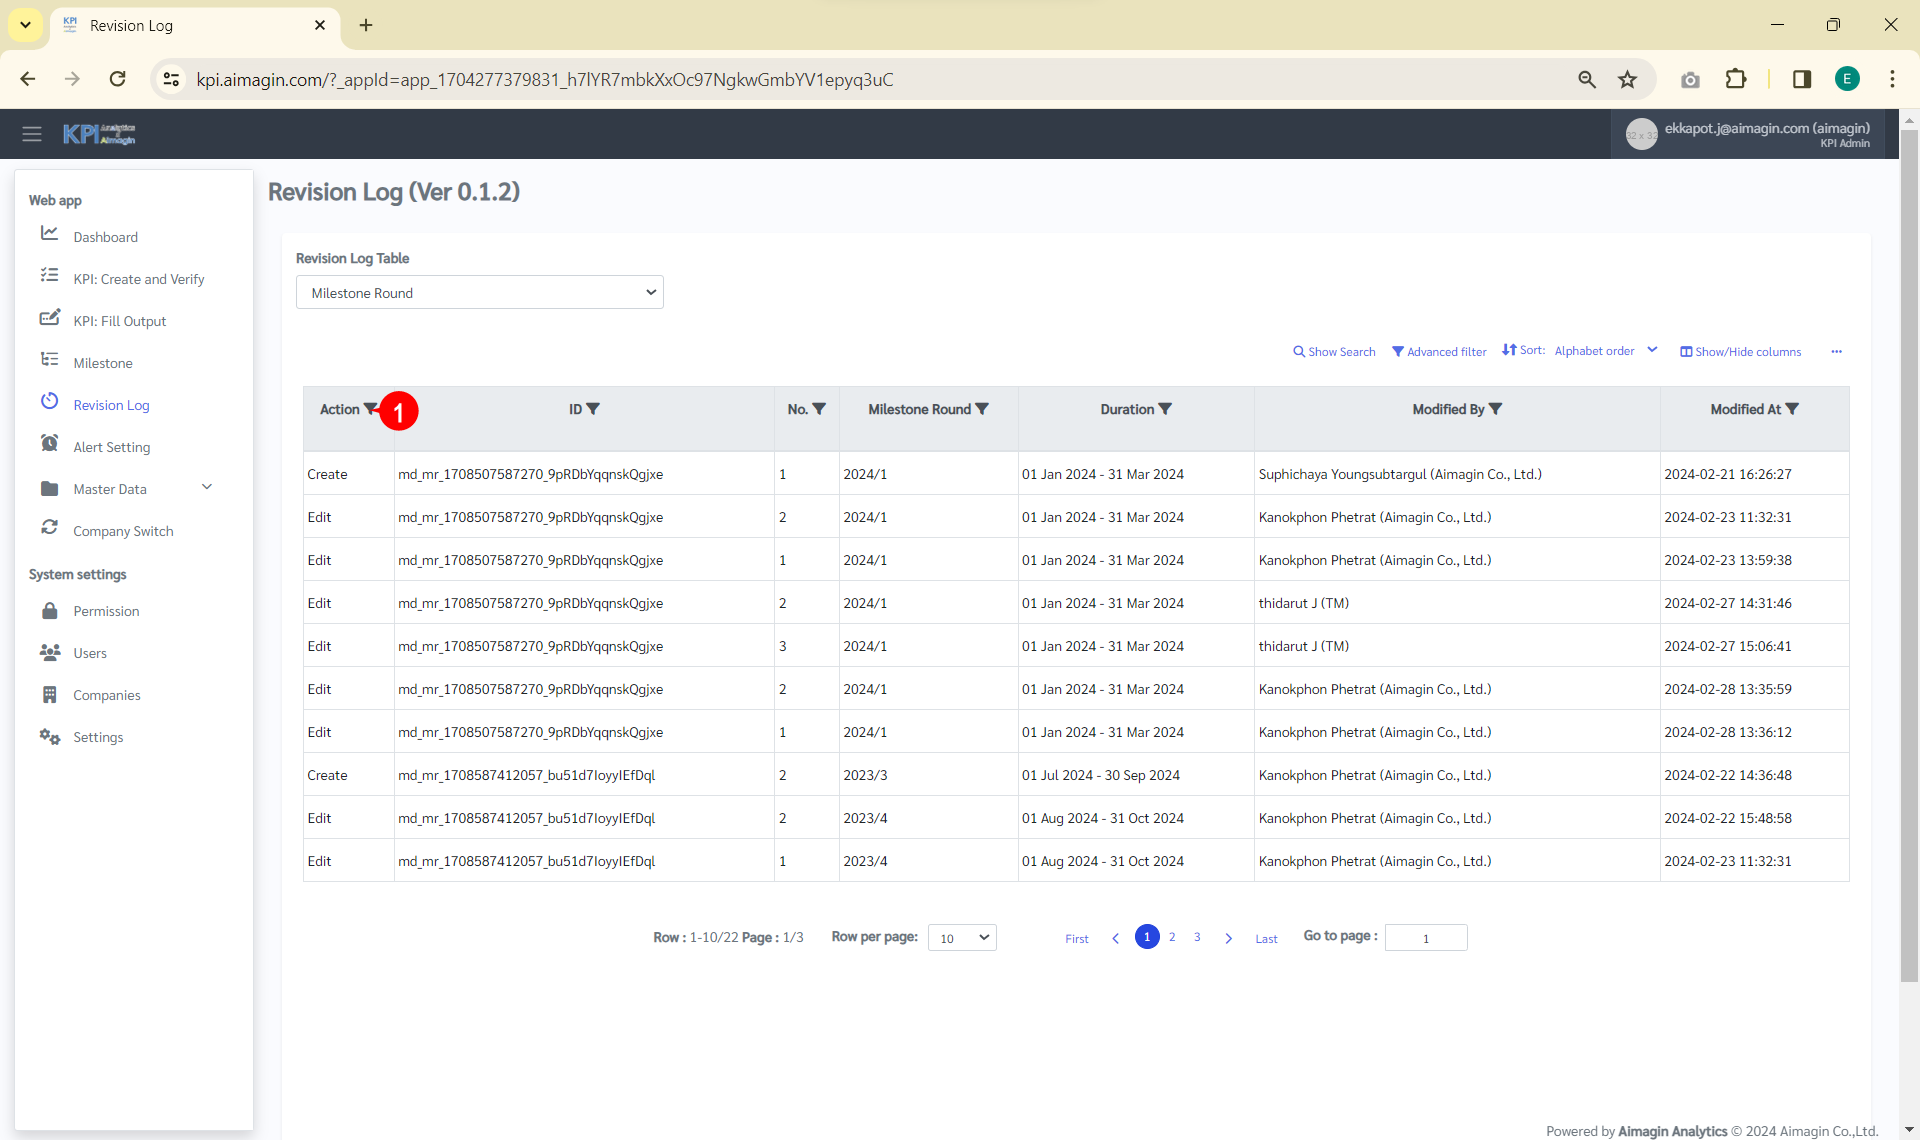Screen dimensions: 1920x1140
Task: Click the Company Switch refresh icon
Action: coord(49,528)
